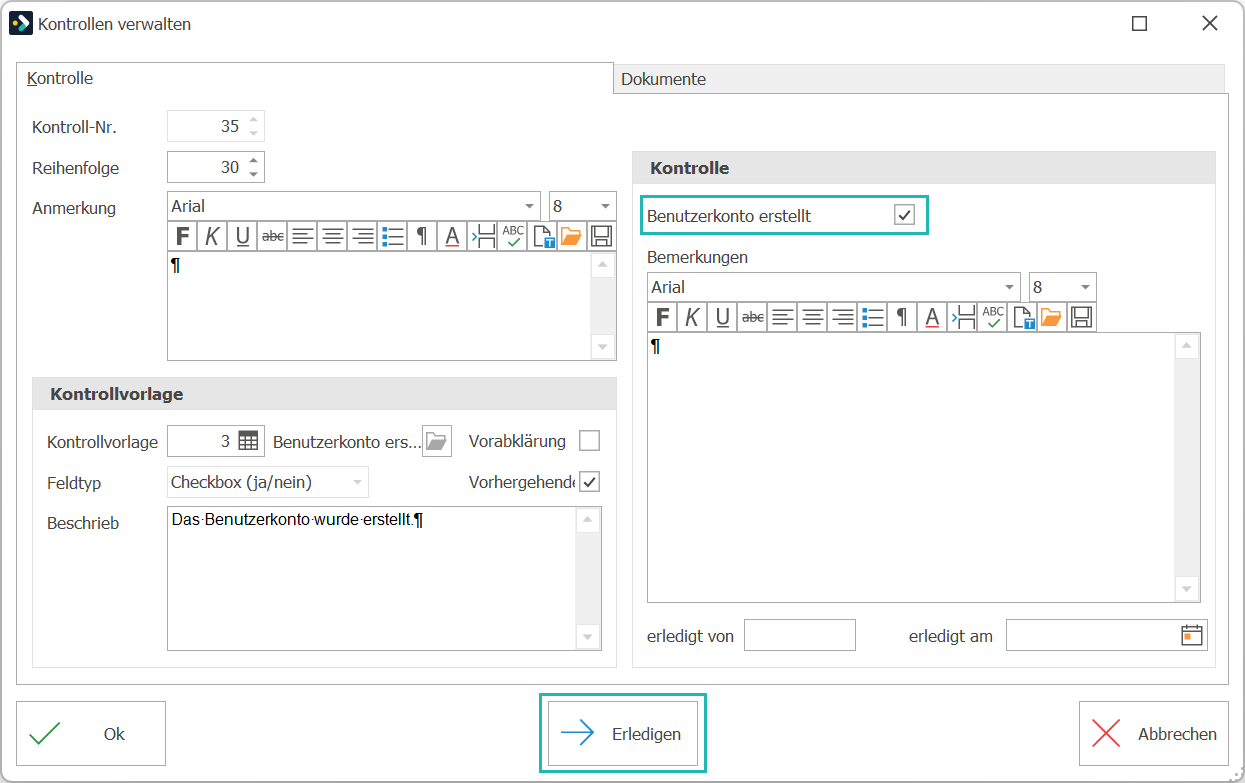The image size is (1245, 783).
Task: Save icon in the Bemerkungen toolbar
Action: pos(1081,317)
